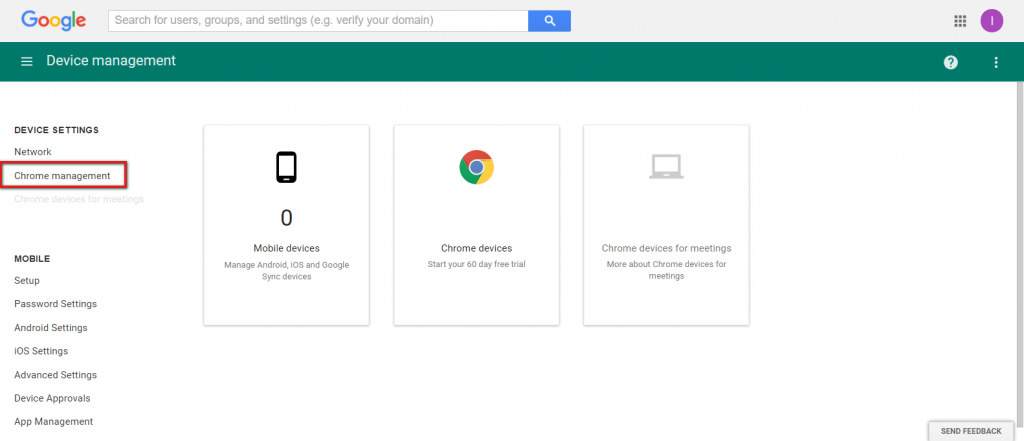The image size is (1024, 441).
Task: Click the Device management page title
Action: (111, 61)
